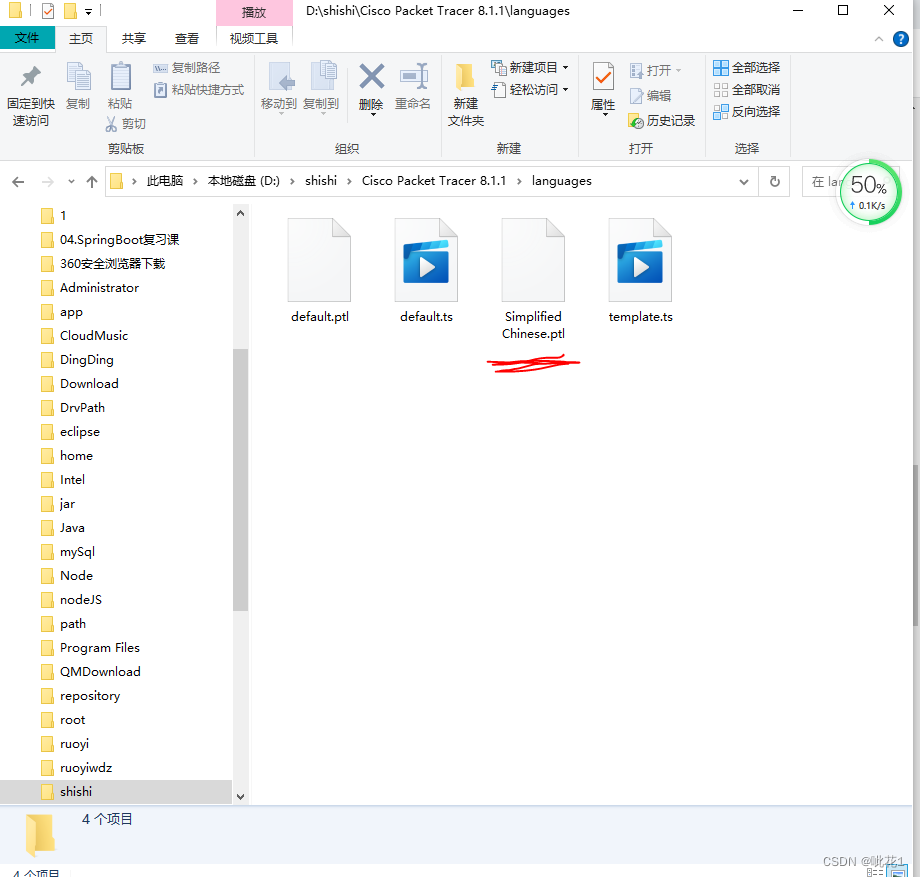Image resolution: width=920 pixels, height=877 pixels.
Task: Select the template.ts file
Action: coord(641,271)
